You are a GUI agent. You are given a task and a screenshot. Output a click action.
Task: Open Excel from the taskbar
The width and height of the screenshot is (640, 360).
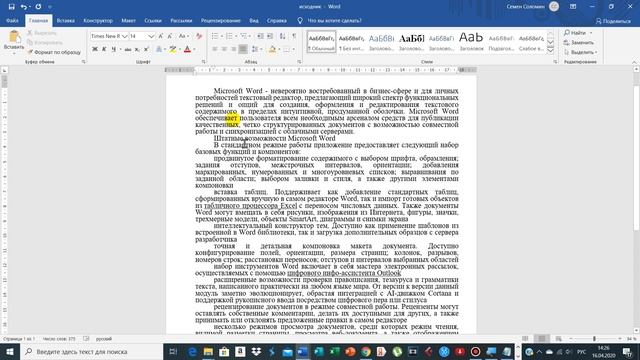[x=335, y=351]
